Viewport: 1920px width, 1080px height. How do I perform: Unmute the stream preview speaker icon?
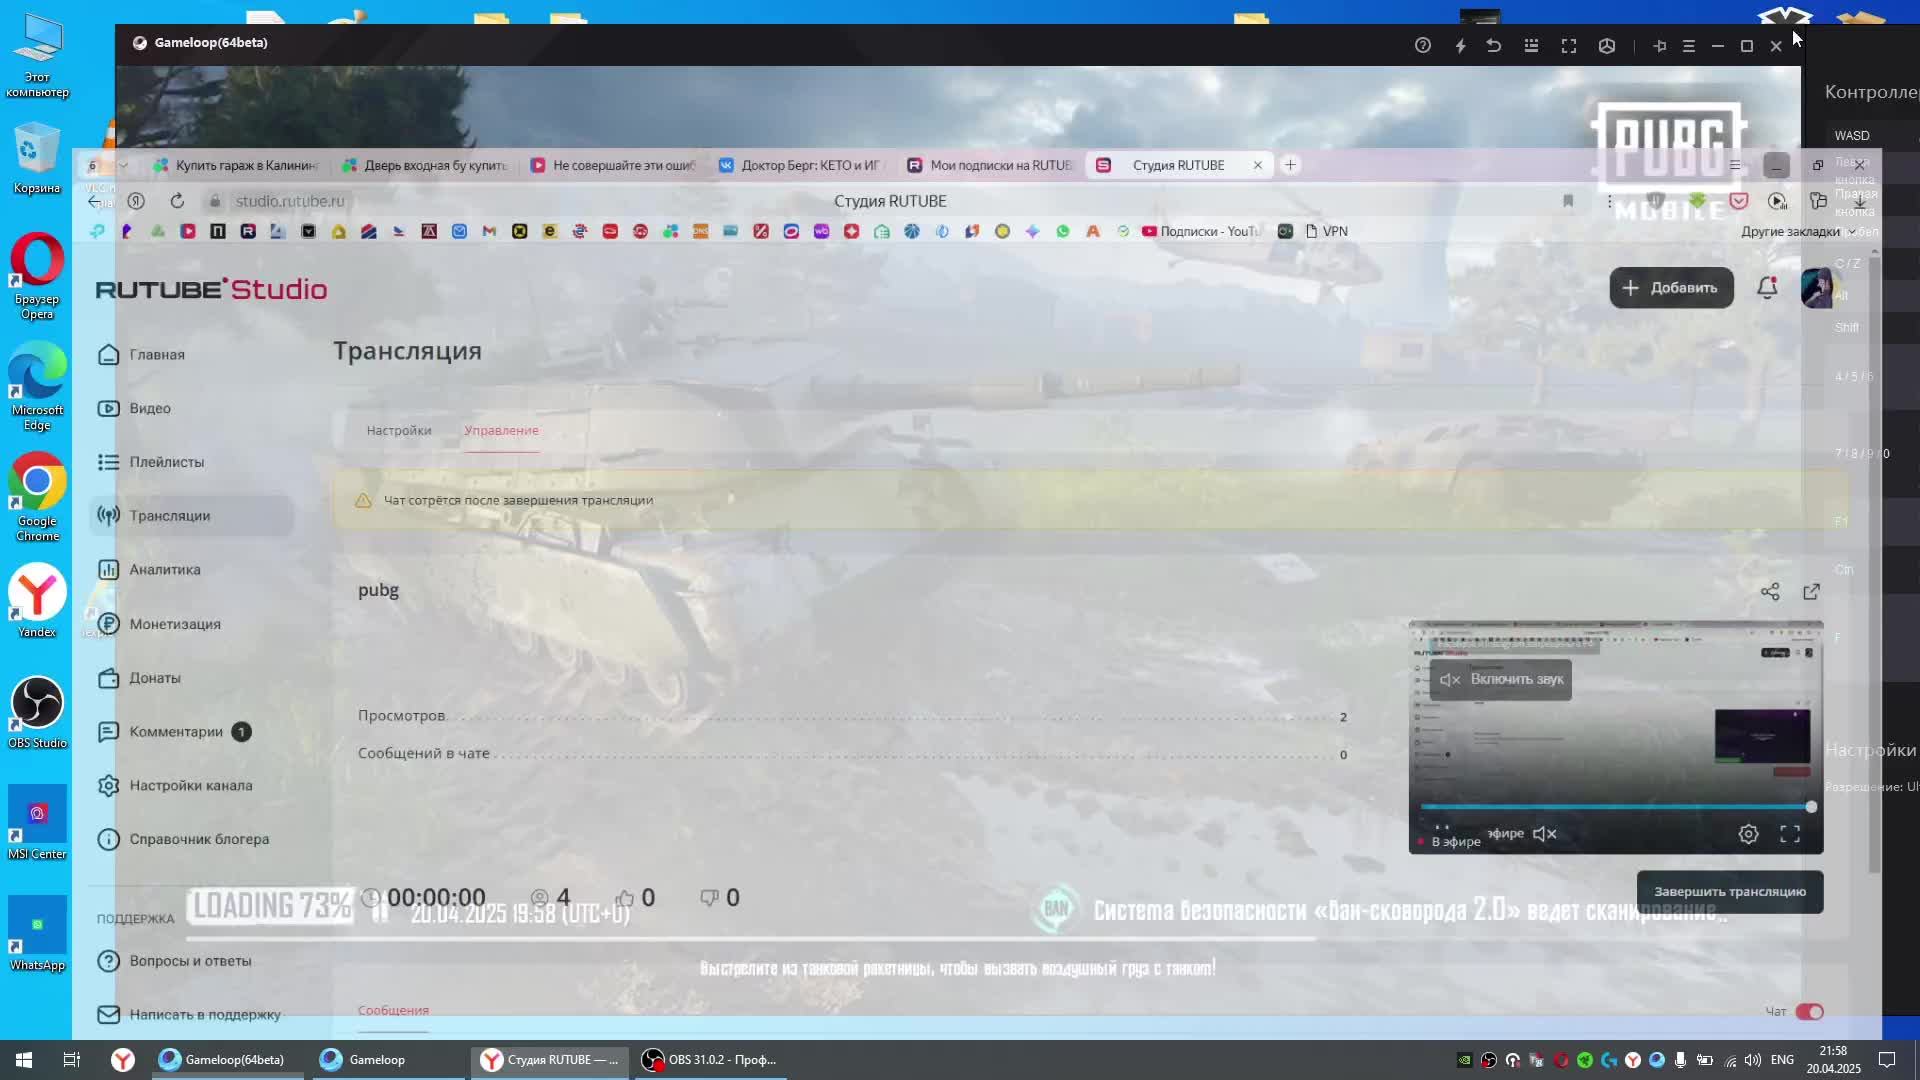[x=1545, y=834]
